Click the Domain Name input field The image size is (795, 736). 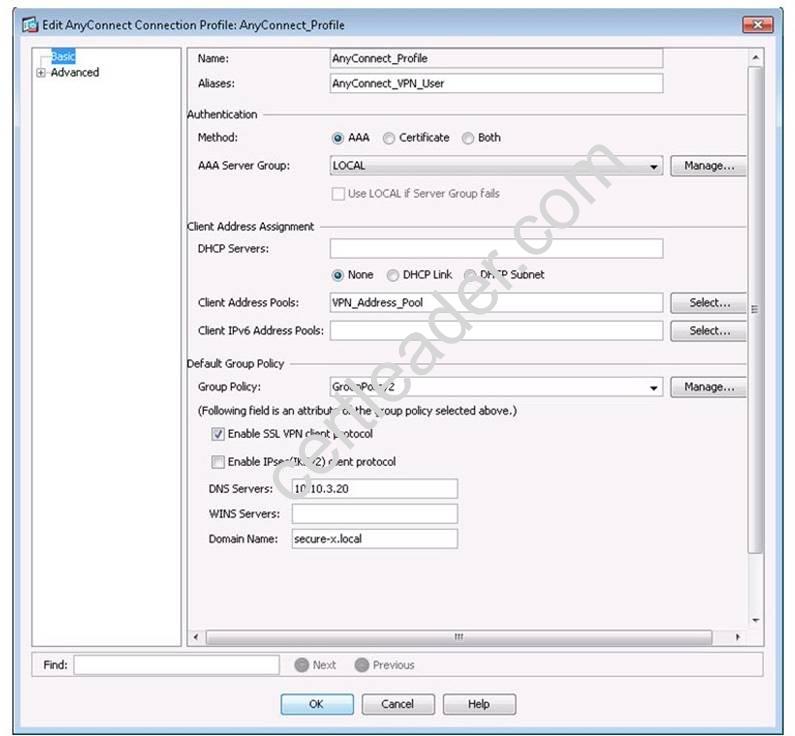tap(375, 539)
